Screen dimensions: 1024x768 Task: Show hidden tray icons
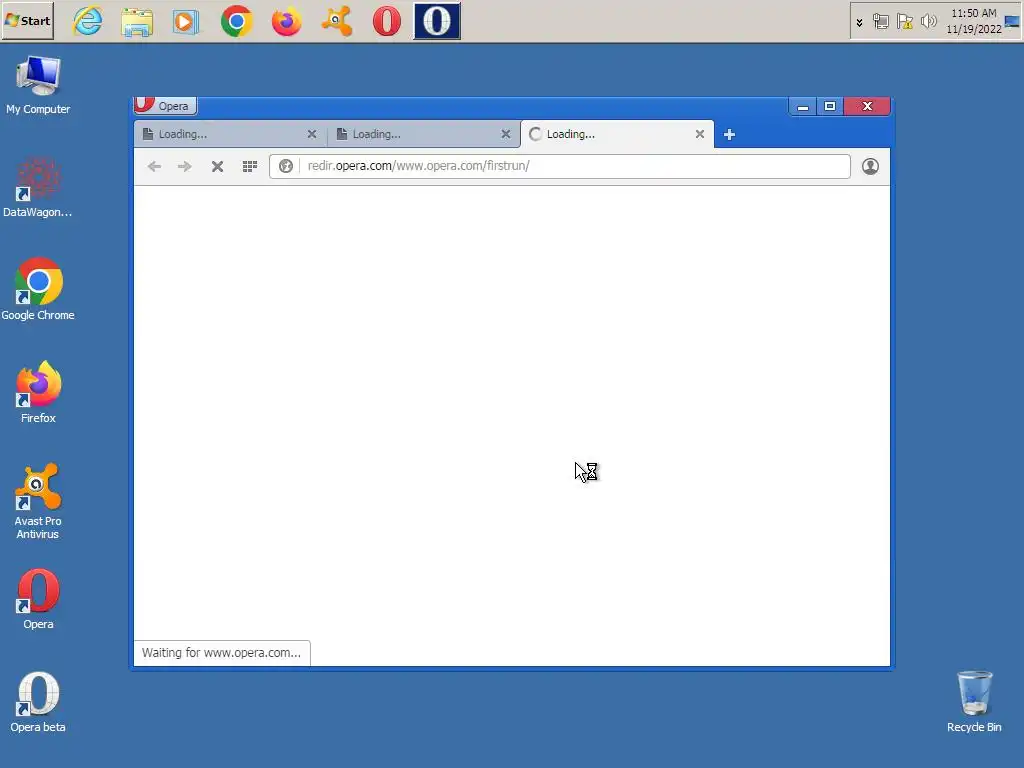point(859,22)
